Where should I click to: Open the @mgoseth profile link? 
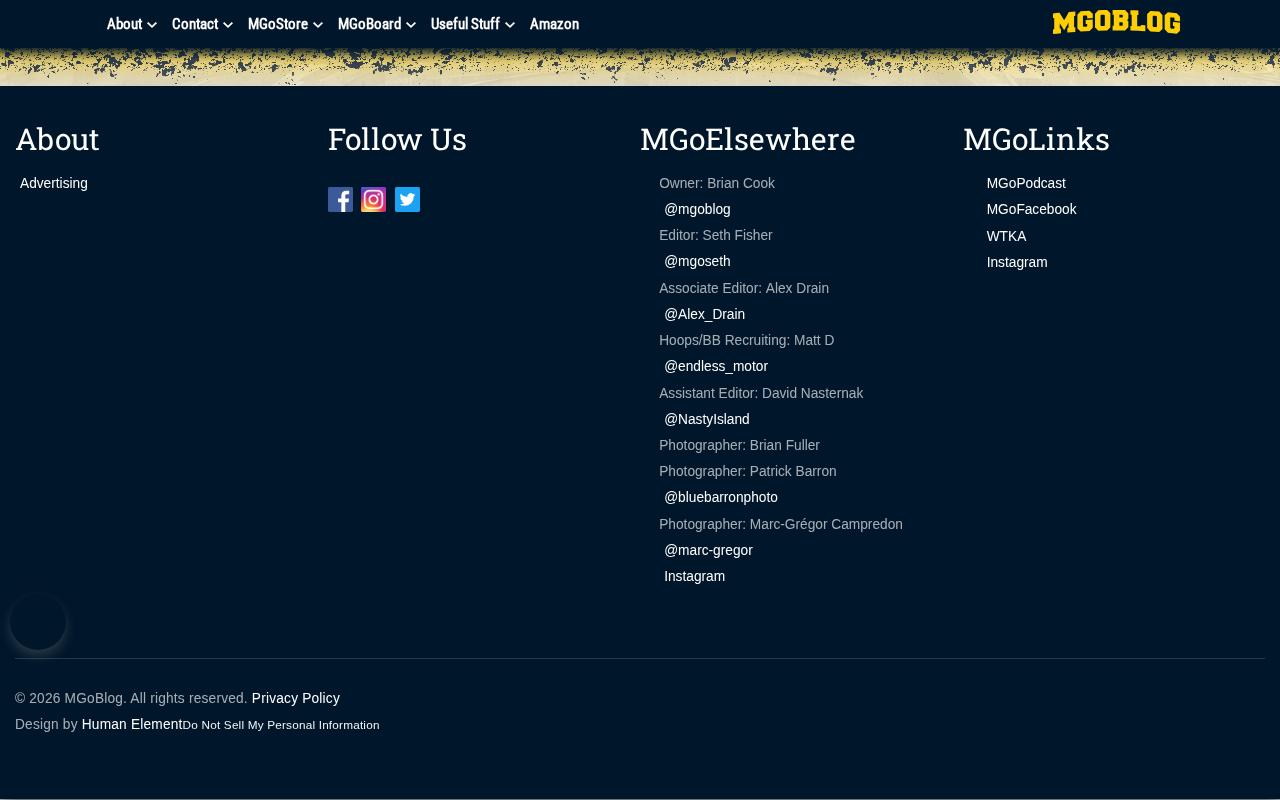click(697, 261)
